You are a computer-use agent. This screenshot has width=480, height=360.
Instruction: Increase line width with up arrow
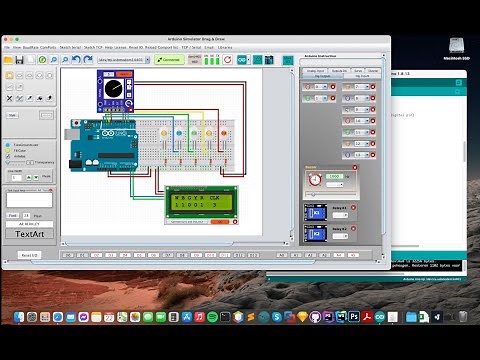tap(29, 178)
